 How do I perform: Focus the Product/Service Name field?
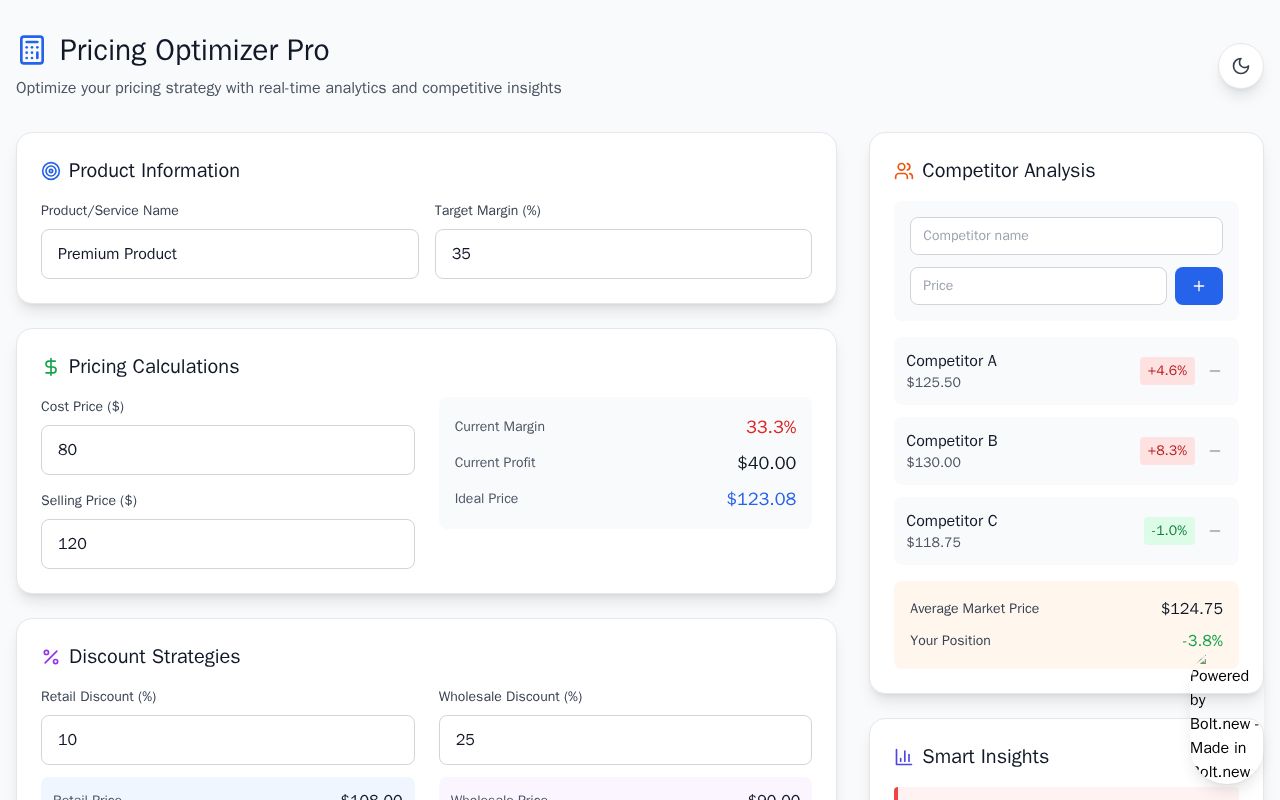tap(230, 254)
